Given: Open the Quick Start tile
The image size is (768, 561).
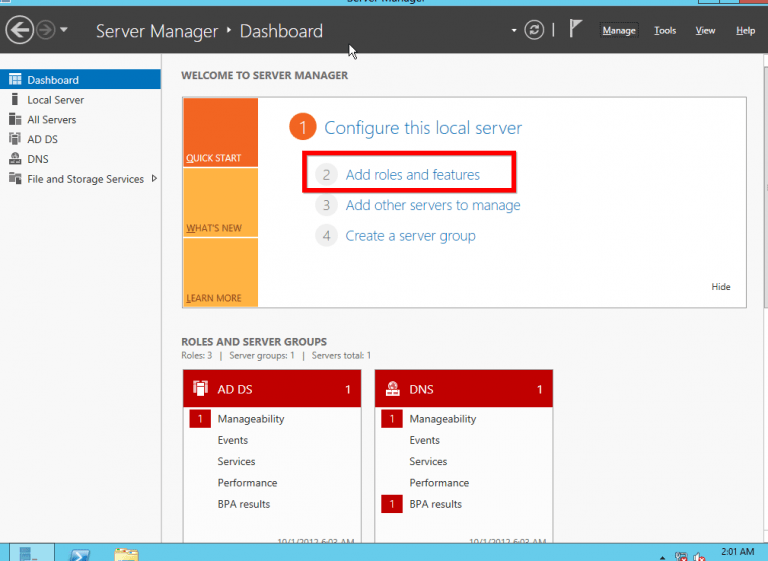Looking at the screenshot, I should coord(220,132).
